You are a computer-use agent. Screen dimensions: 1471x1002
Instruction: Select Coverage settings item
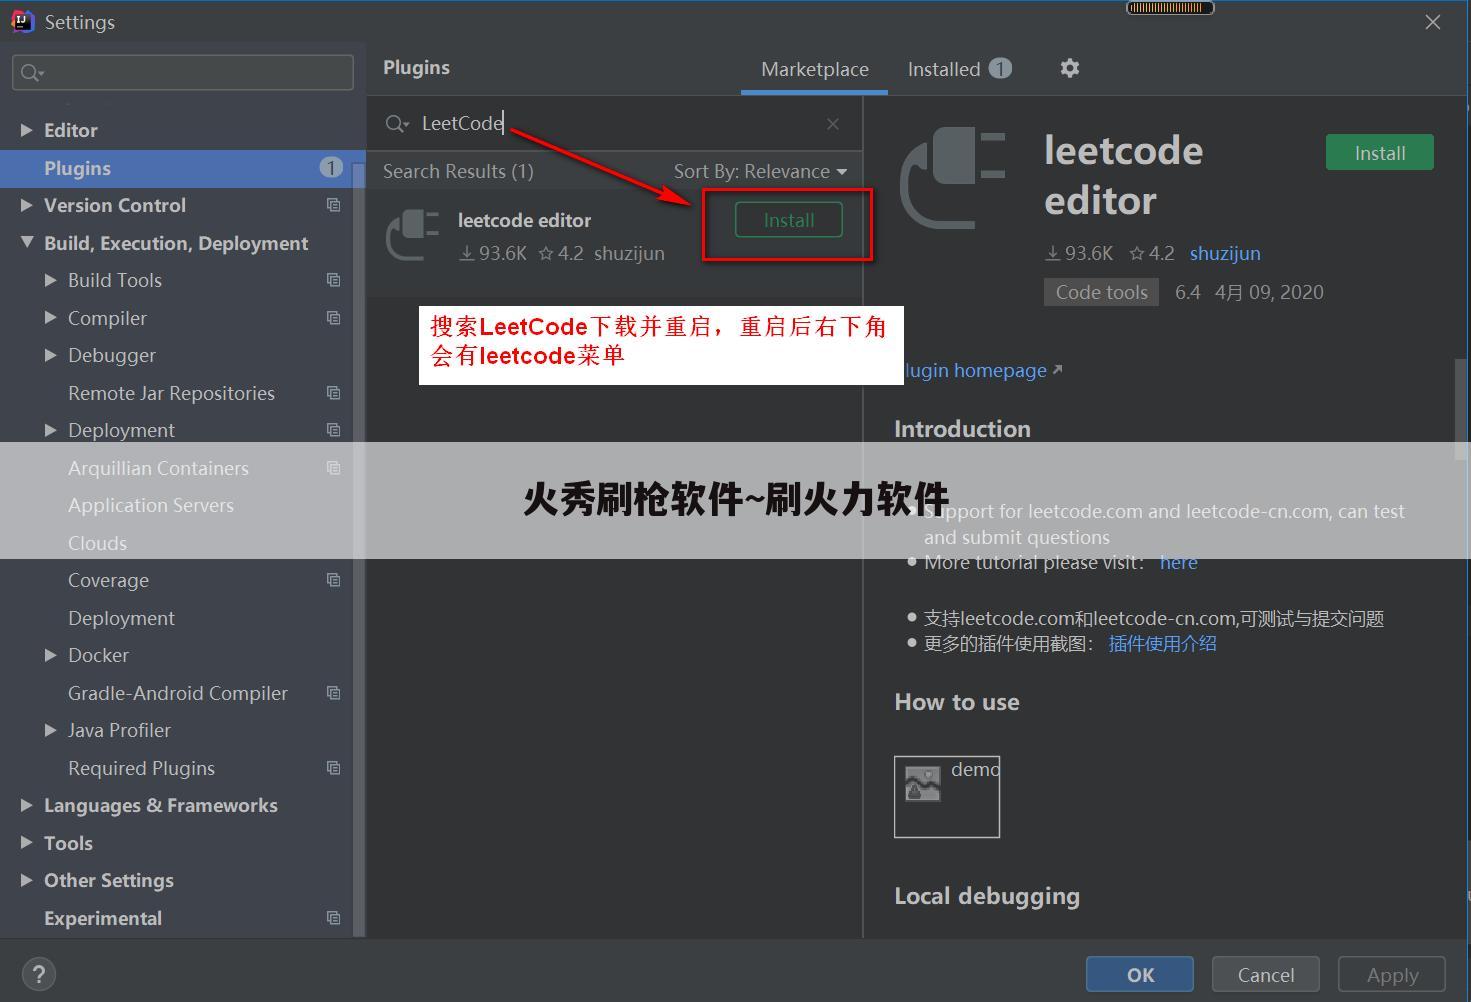[x=108, y=580]
